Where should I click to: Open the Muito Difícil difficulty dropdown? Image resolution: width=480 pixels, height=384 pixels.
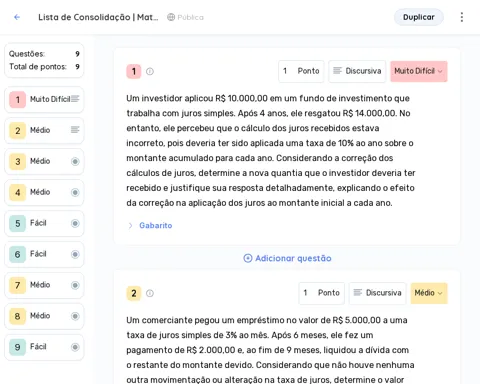tap(419, 71)
